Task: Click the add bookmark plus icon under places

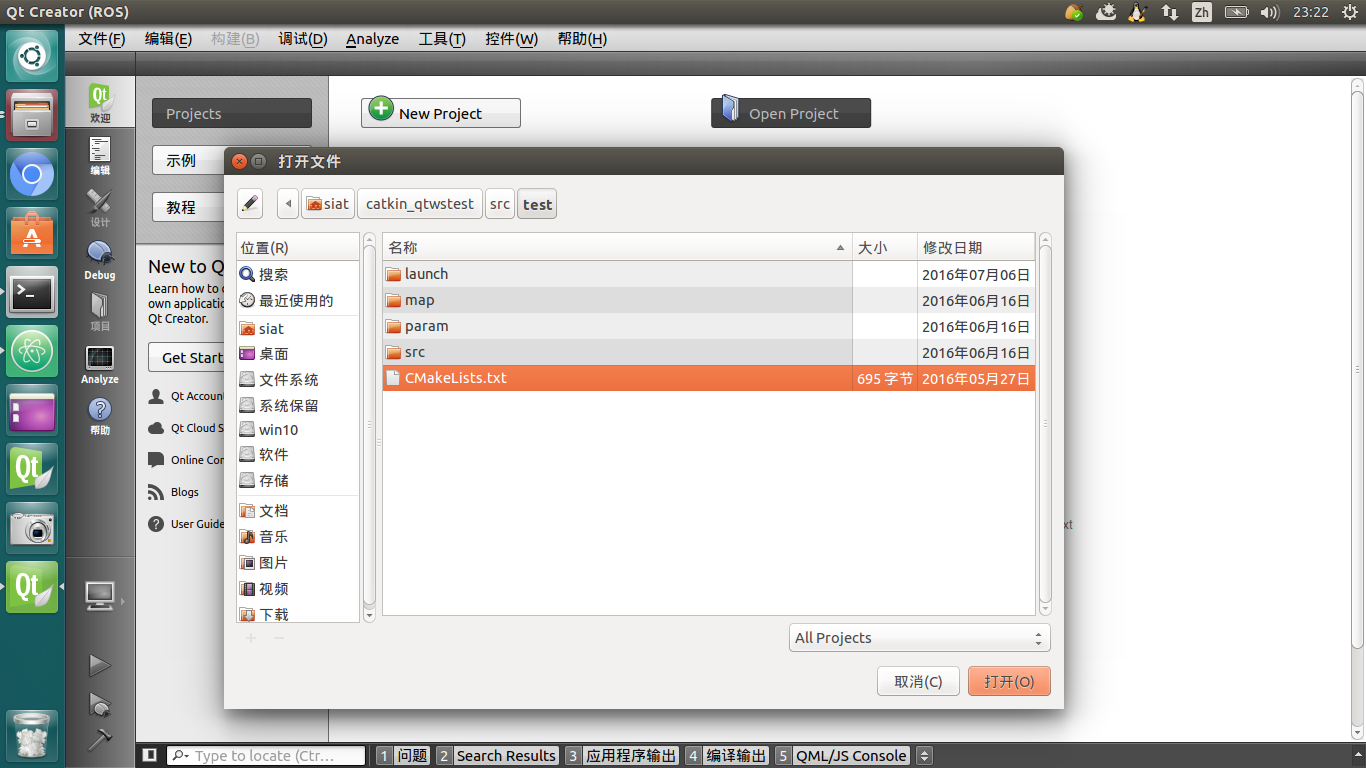Action: tap(251, 638)
